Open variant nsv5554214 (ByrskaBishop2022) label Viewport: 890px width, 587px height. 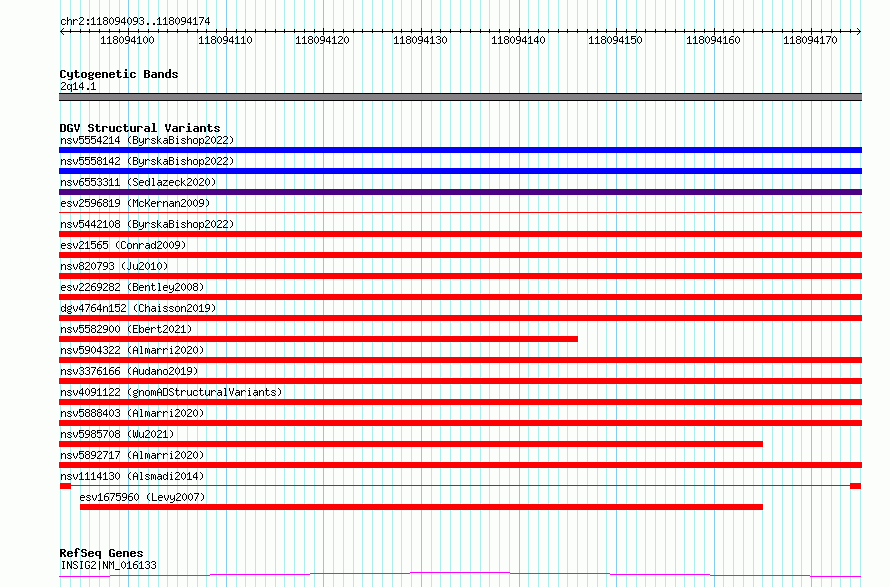click(147, 140)
